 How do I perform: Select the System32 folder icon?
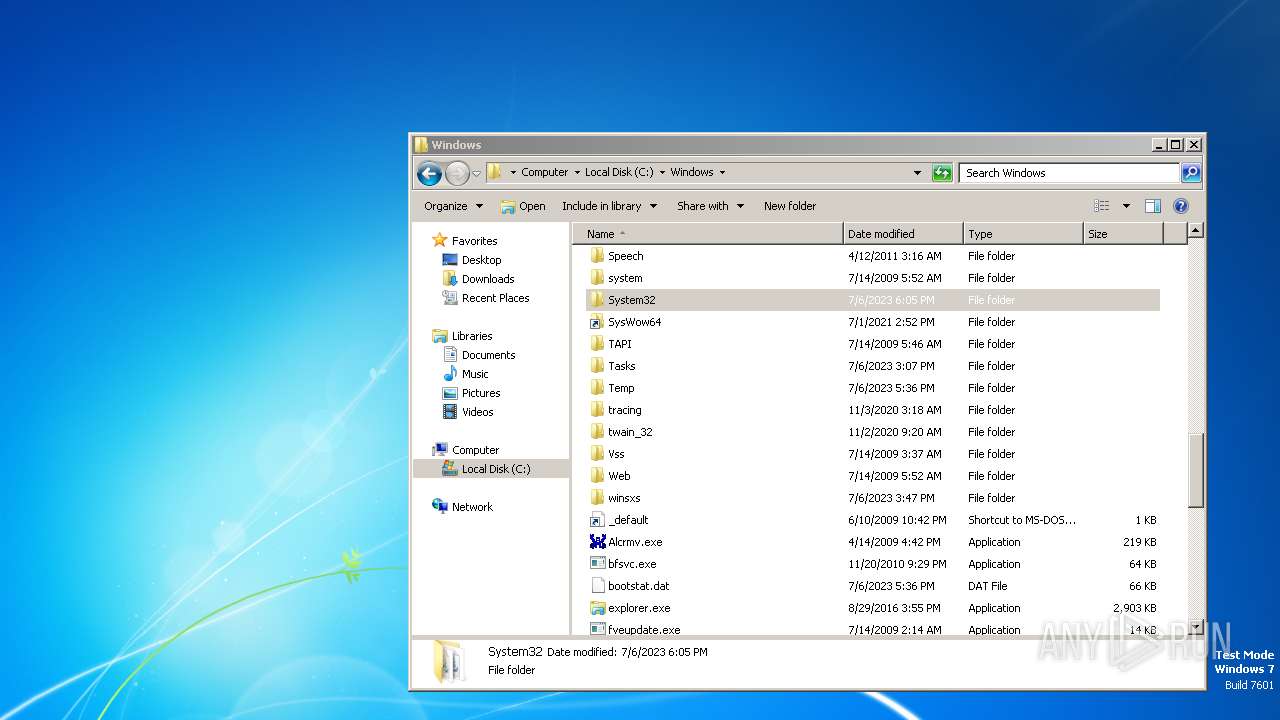[x=597, y=300]
